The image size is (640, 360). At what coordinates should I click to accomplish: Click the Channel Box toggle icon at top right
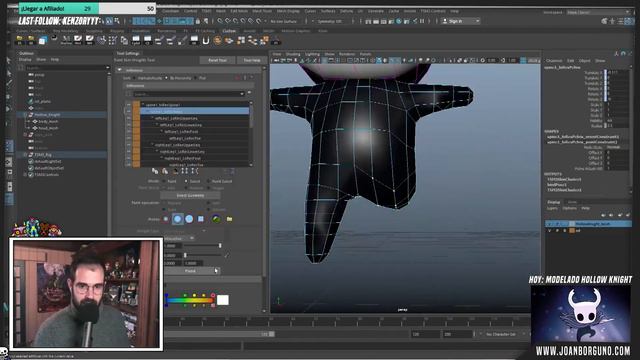coord(631,21)
